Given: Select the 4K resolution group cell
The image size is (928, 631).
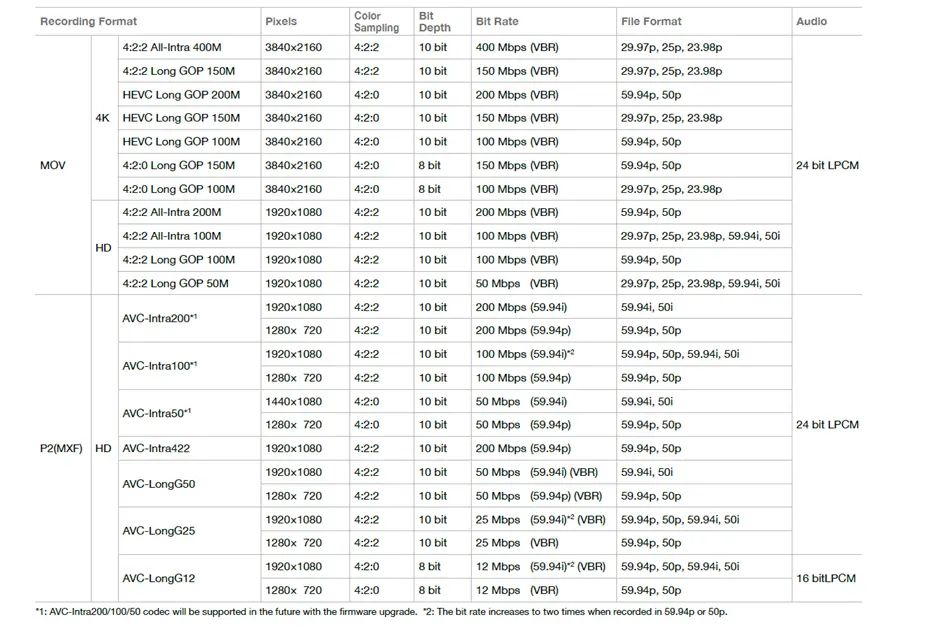Looking at the screenshot, I should [102, 118].
